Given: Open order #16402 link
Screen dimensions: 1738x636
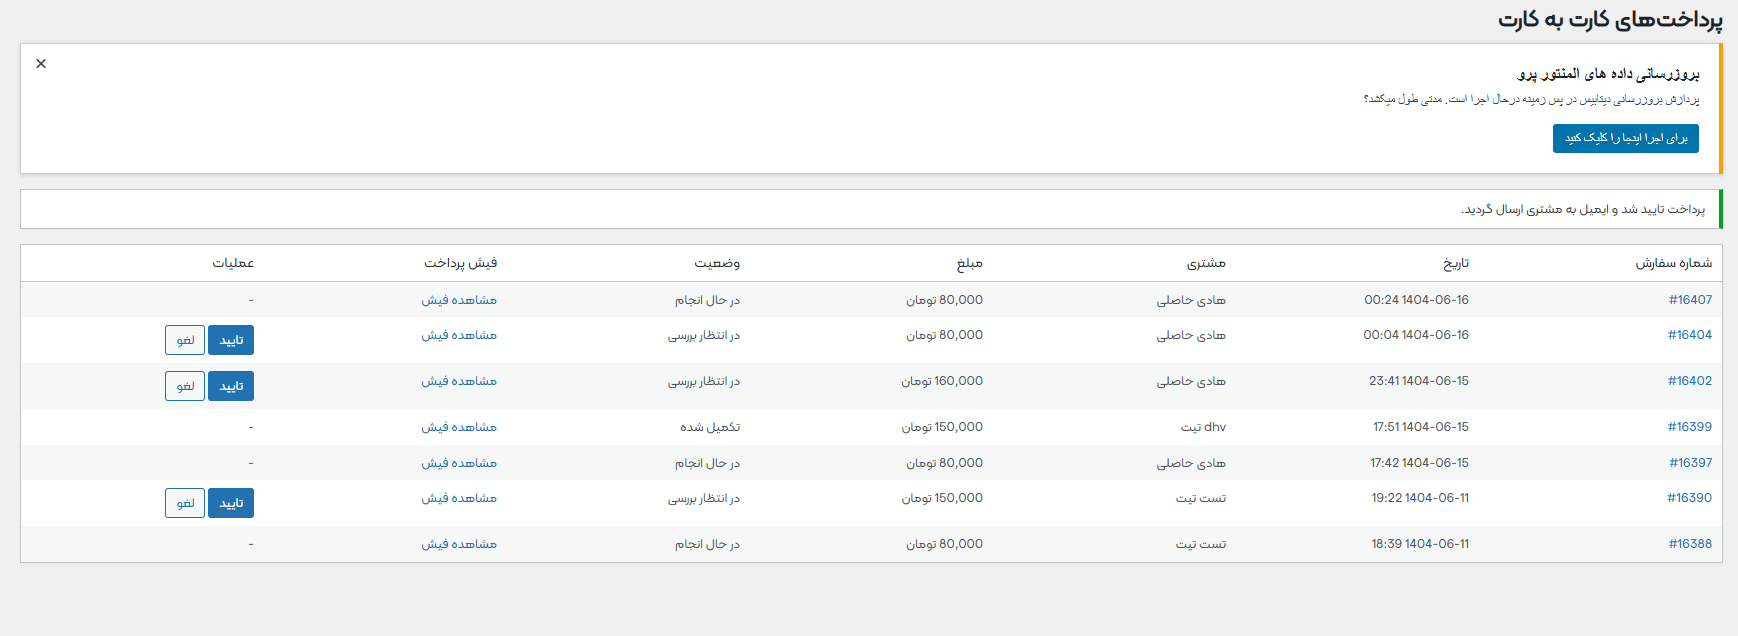Looking at the screenshot, I should (1689, 381).
